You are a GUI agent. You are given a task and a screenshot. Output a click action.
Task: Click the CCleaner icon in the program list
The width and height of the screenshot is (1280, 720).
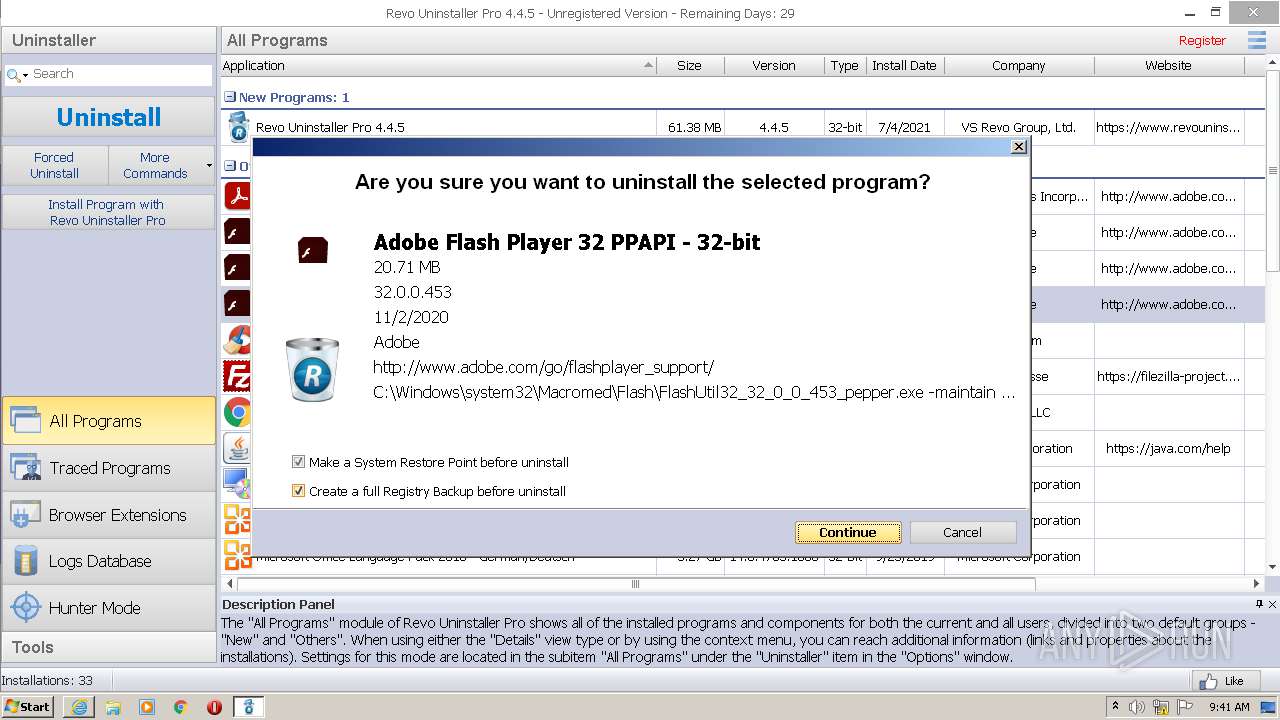click(x=237, y=340)
